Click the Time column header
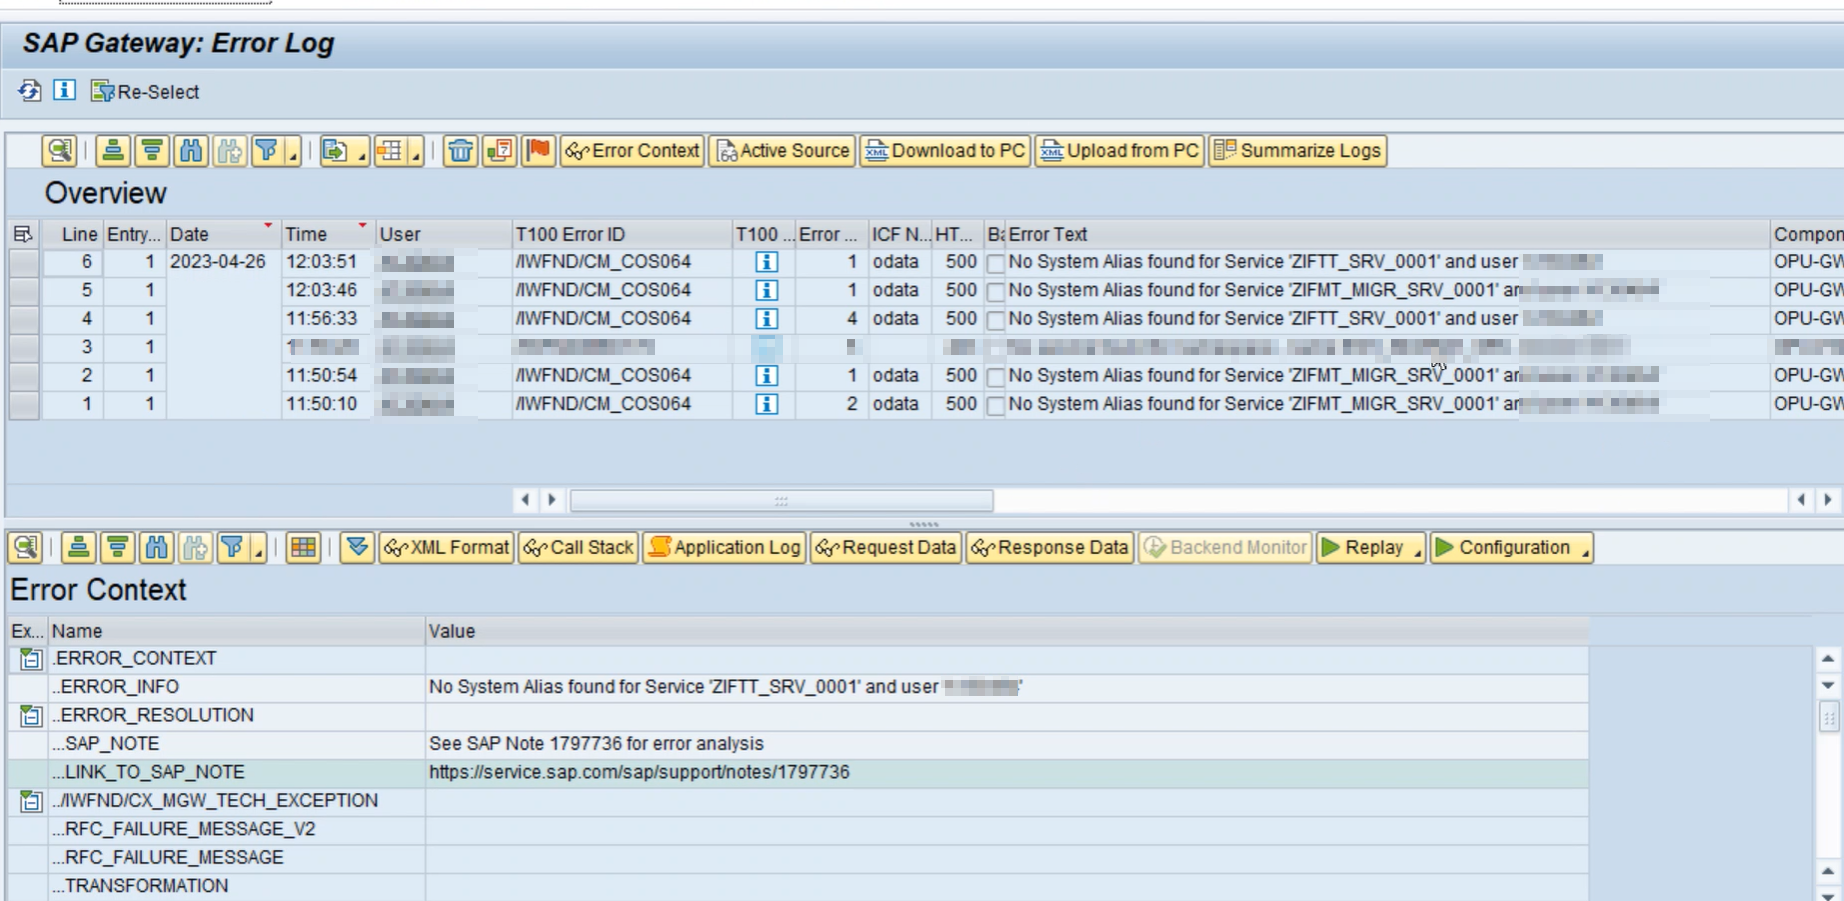 click(306, 234)
